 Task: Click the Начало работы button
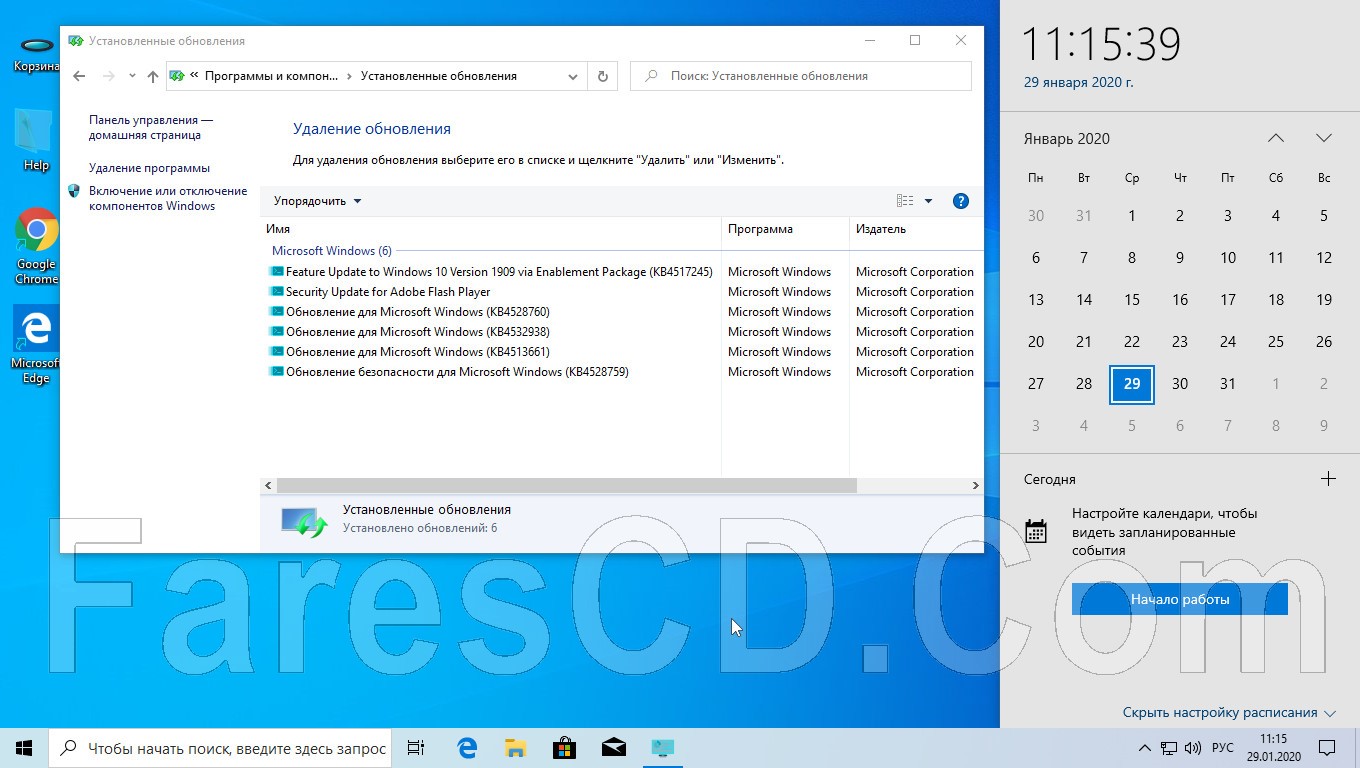1180,599
